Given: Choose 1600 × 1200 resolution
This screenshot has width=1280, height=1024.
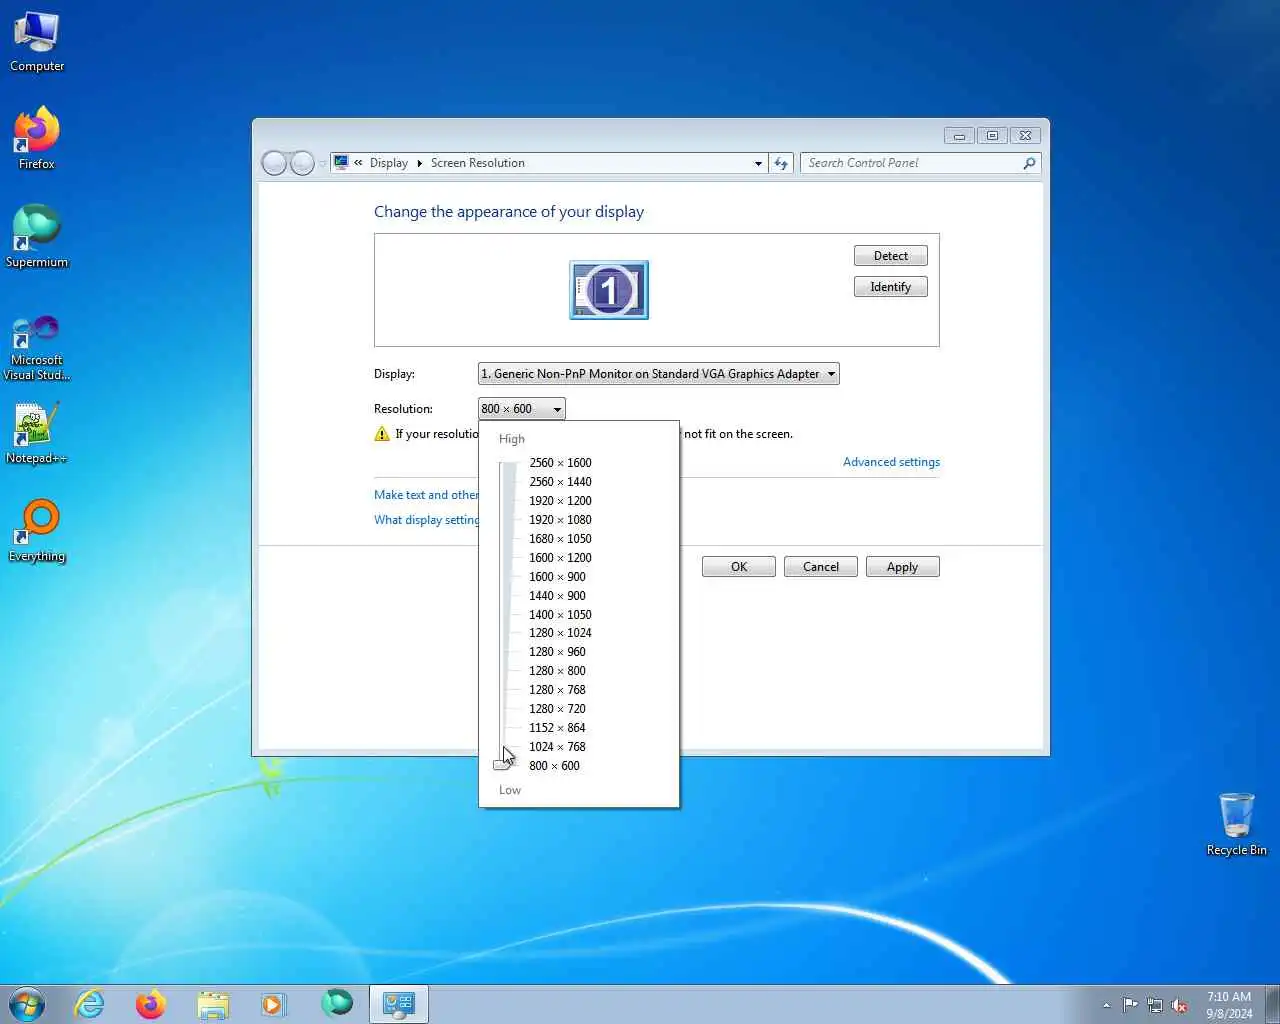Looking at the screenshot, I should (560, 558).
